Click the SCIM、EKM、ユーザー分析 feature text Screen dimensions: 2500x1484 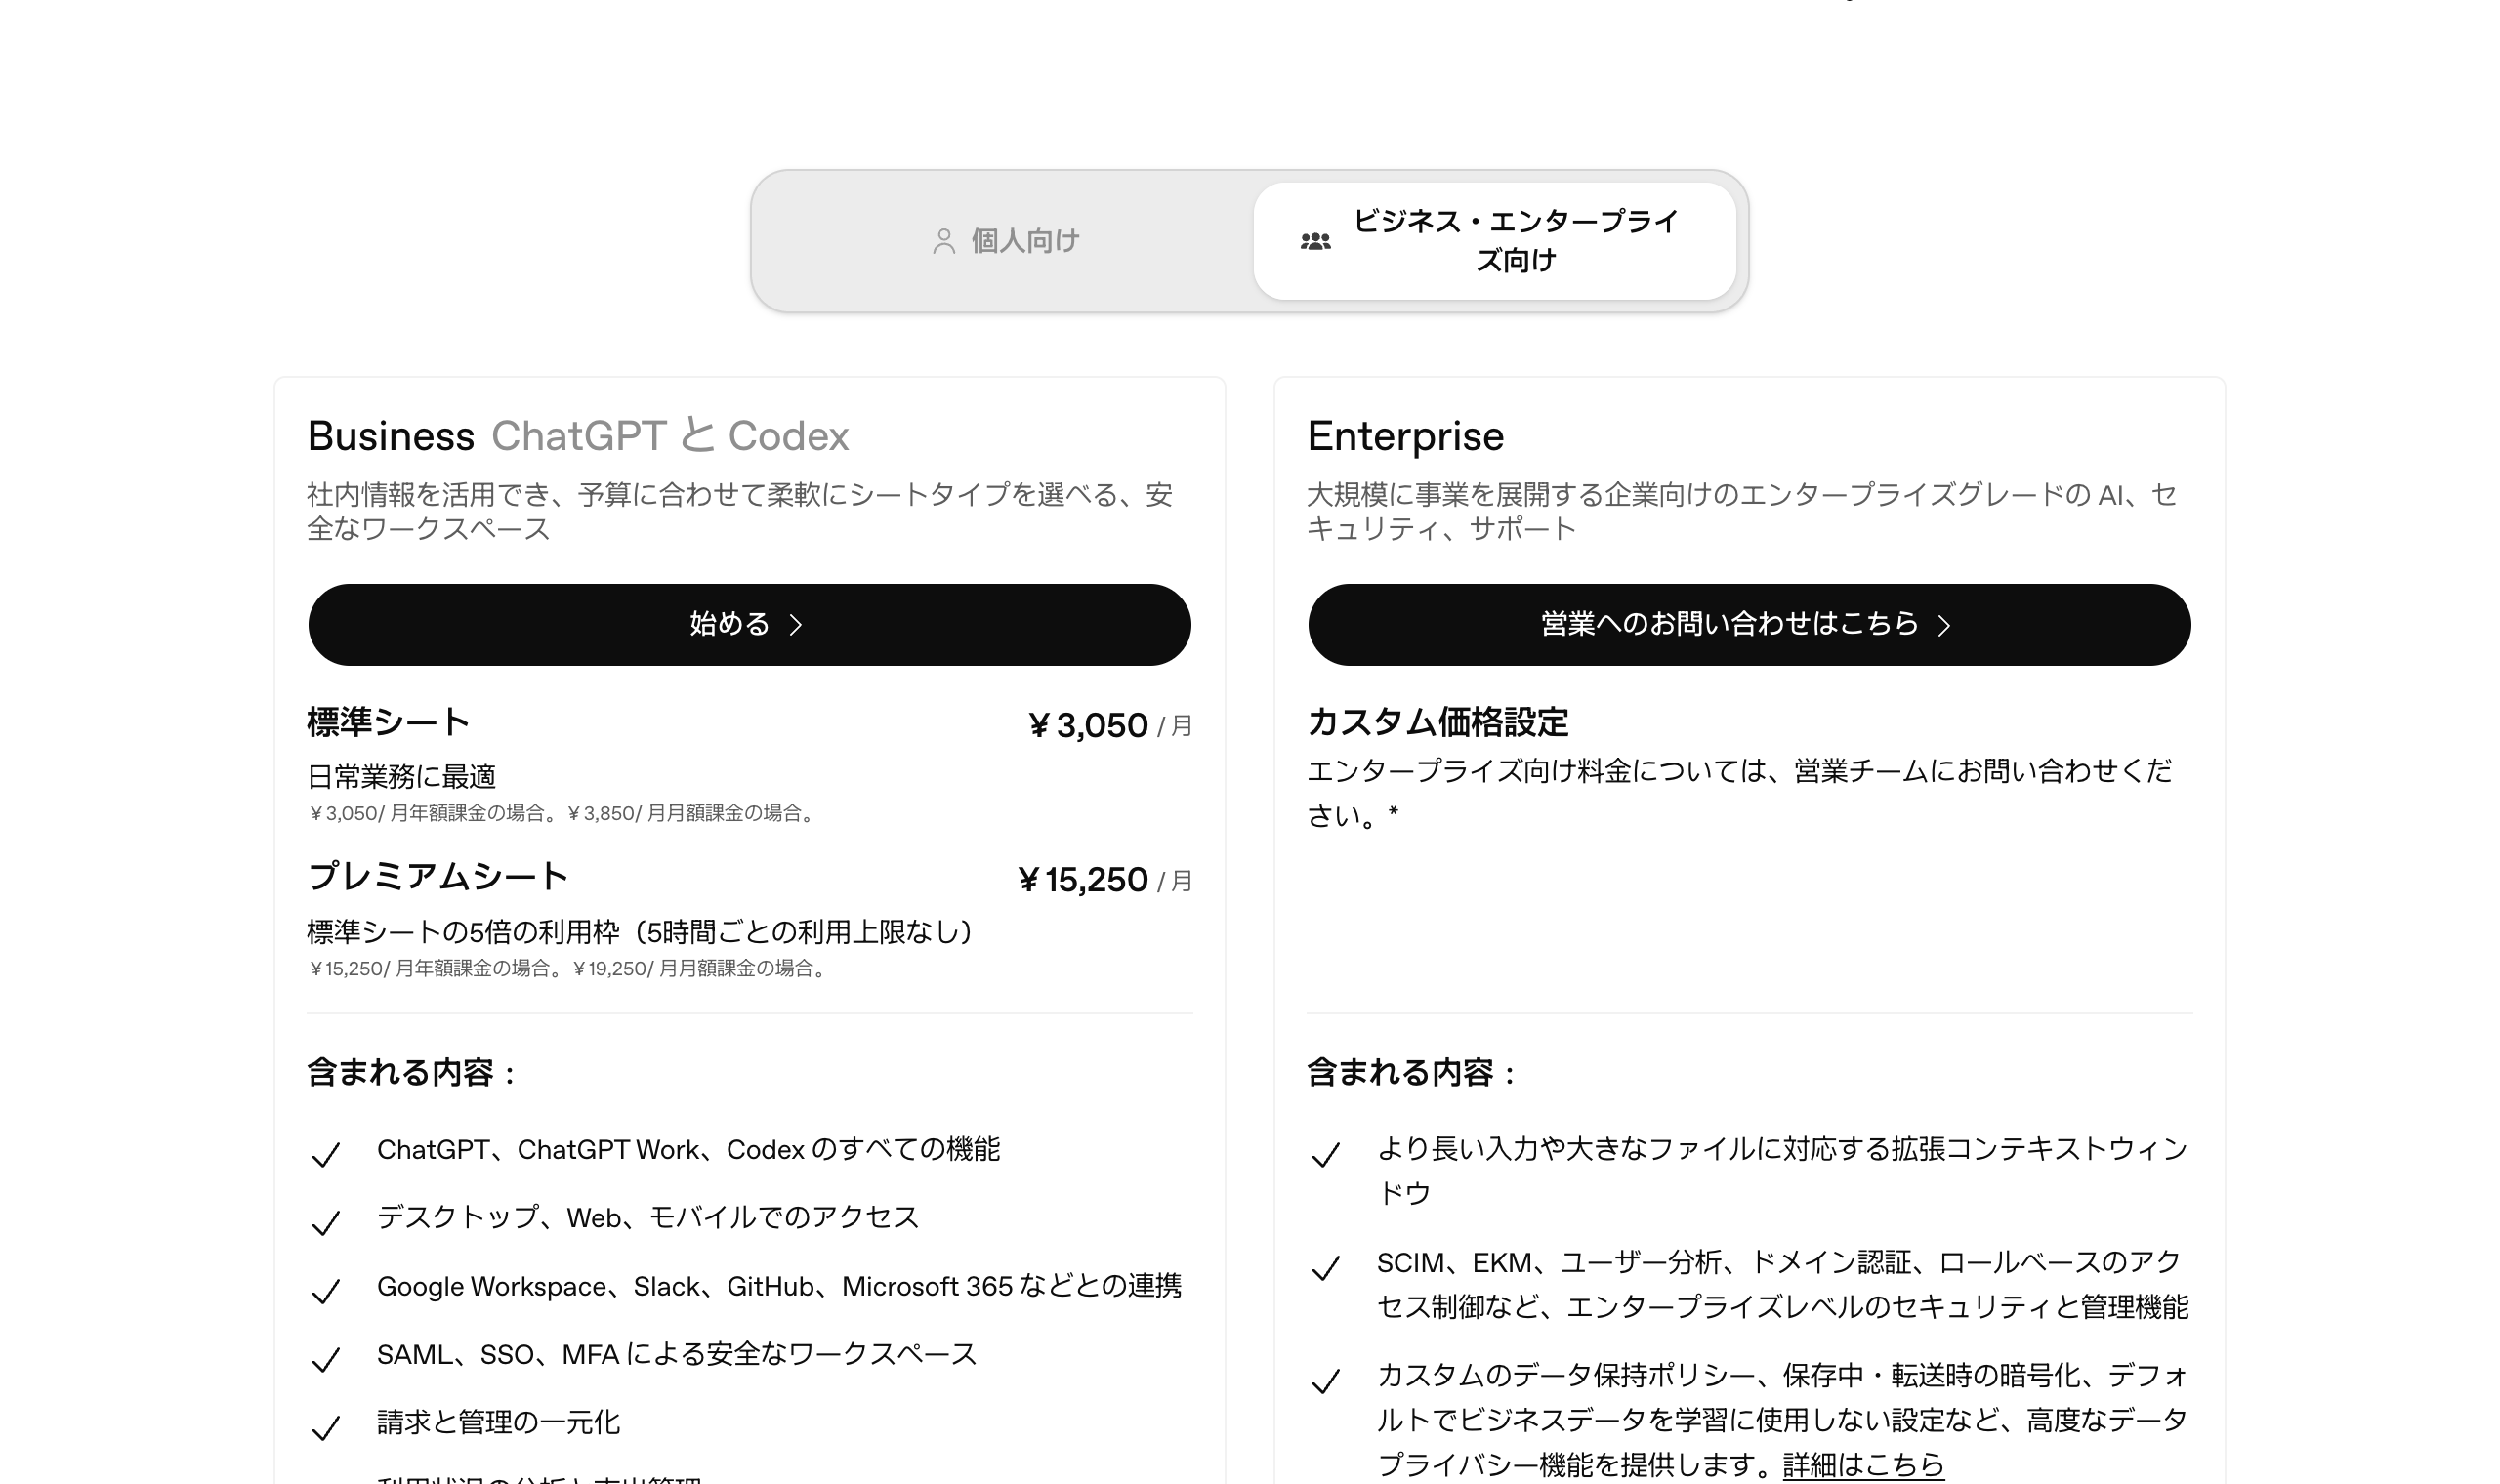tap(1783, 1285)
